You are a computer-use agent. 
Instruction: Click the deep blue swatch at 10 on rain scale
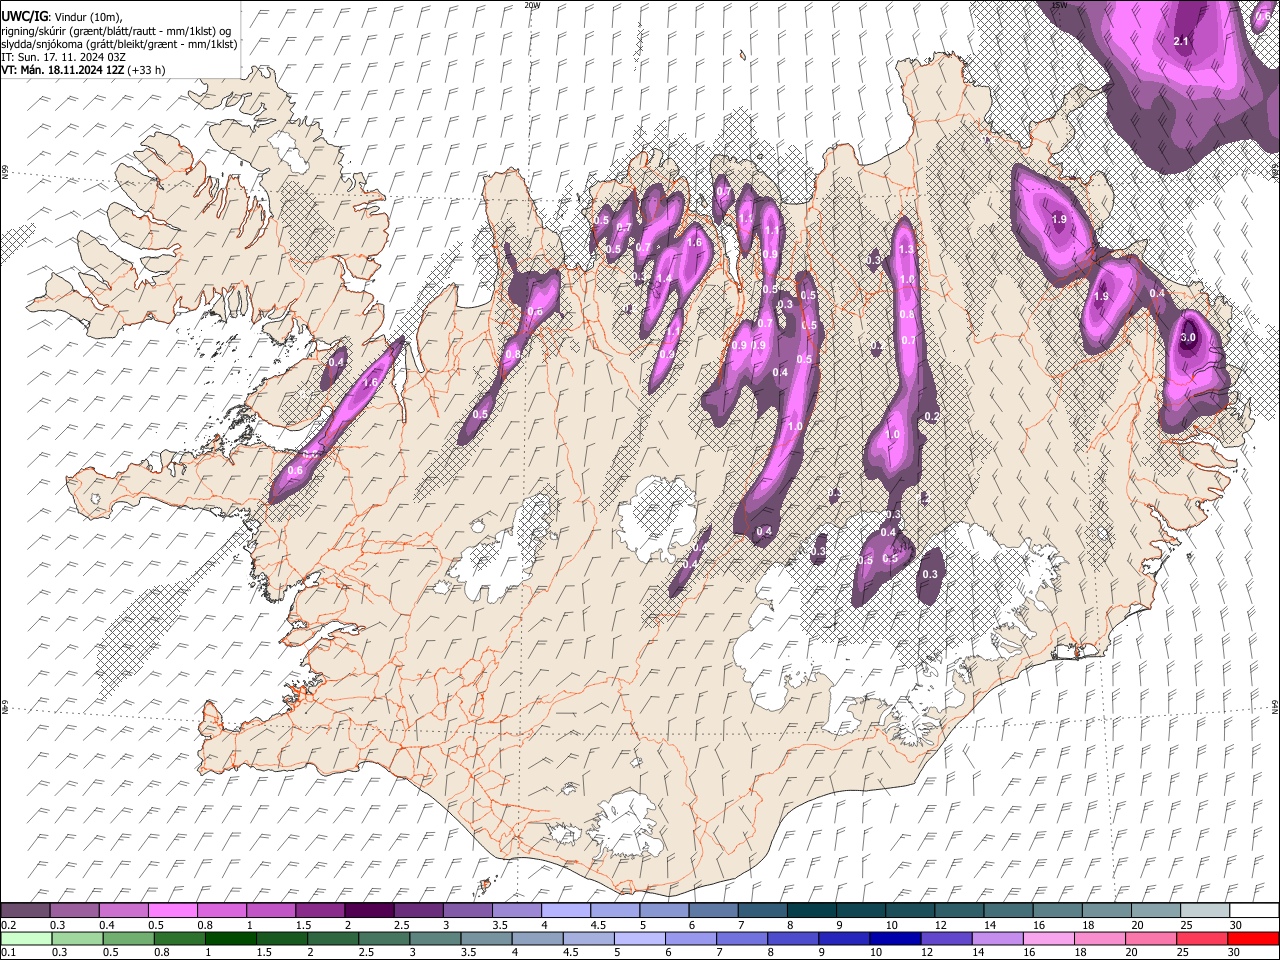[x=895, y=938]
